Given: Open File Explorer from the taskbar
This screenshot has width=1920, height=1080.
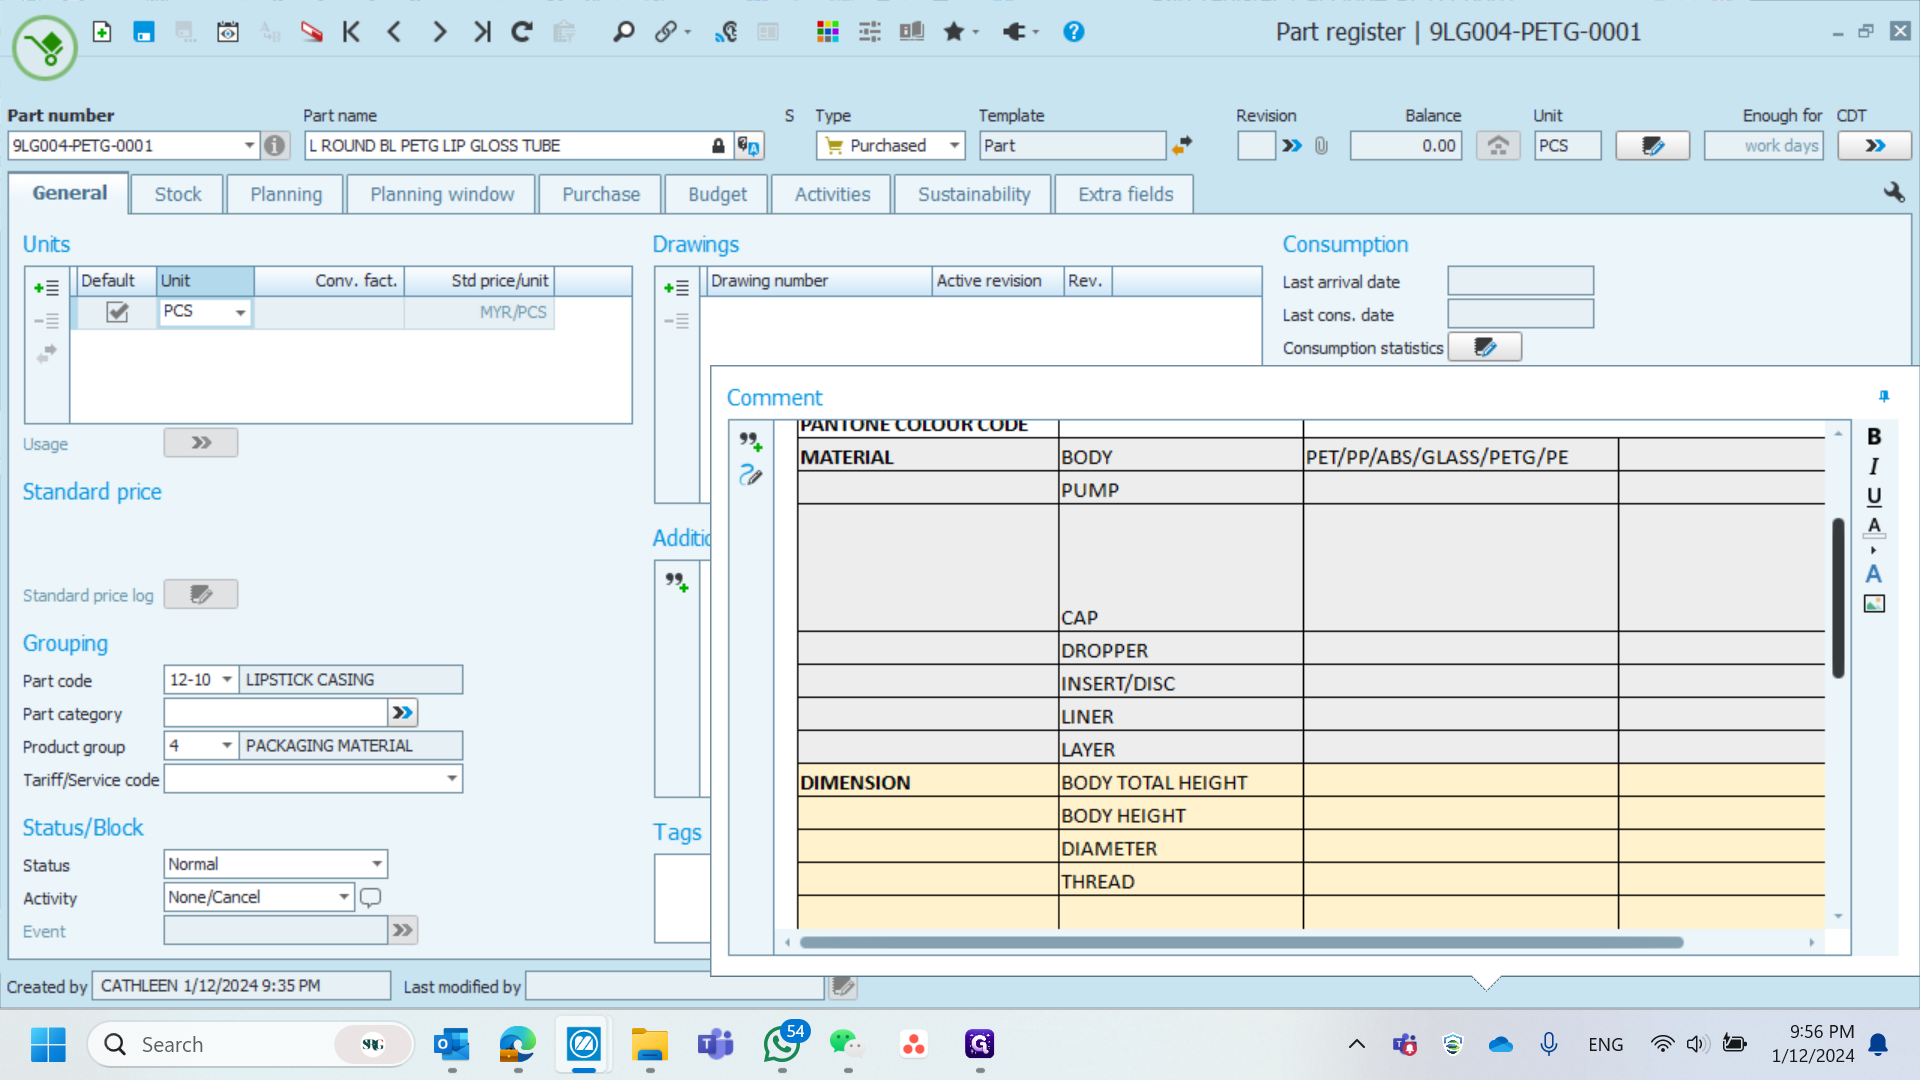Looking at the screenshot, I should pyautogui.click(x=650, y=1044).
